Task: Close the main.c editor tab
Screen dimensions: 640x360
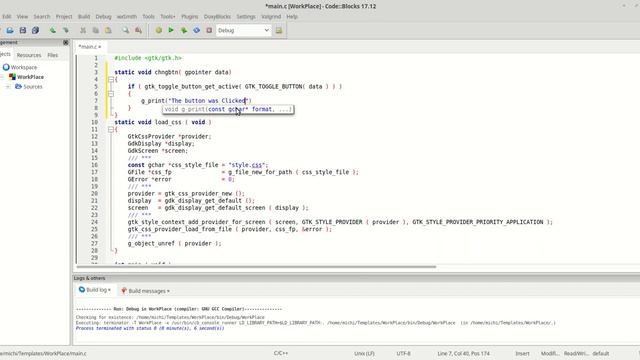Action: [99, 47]
